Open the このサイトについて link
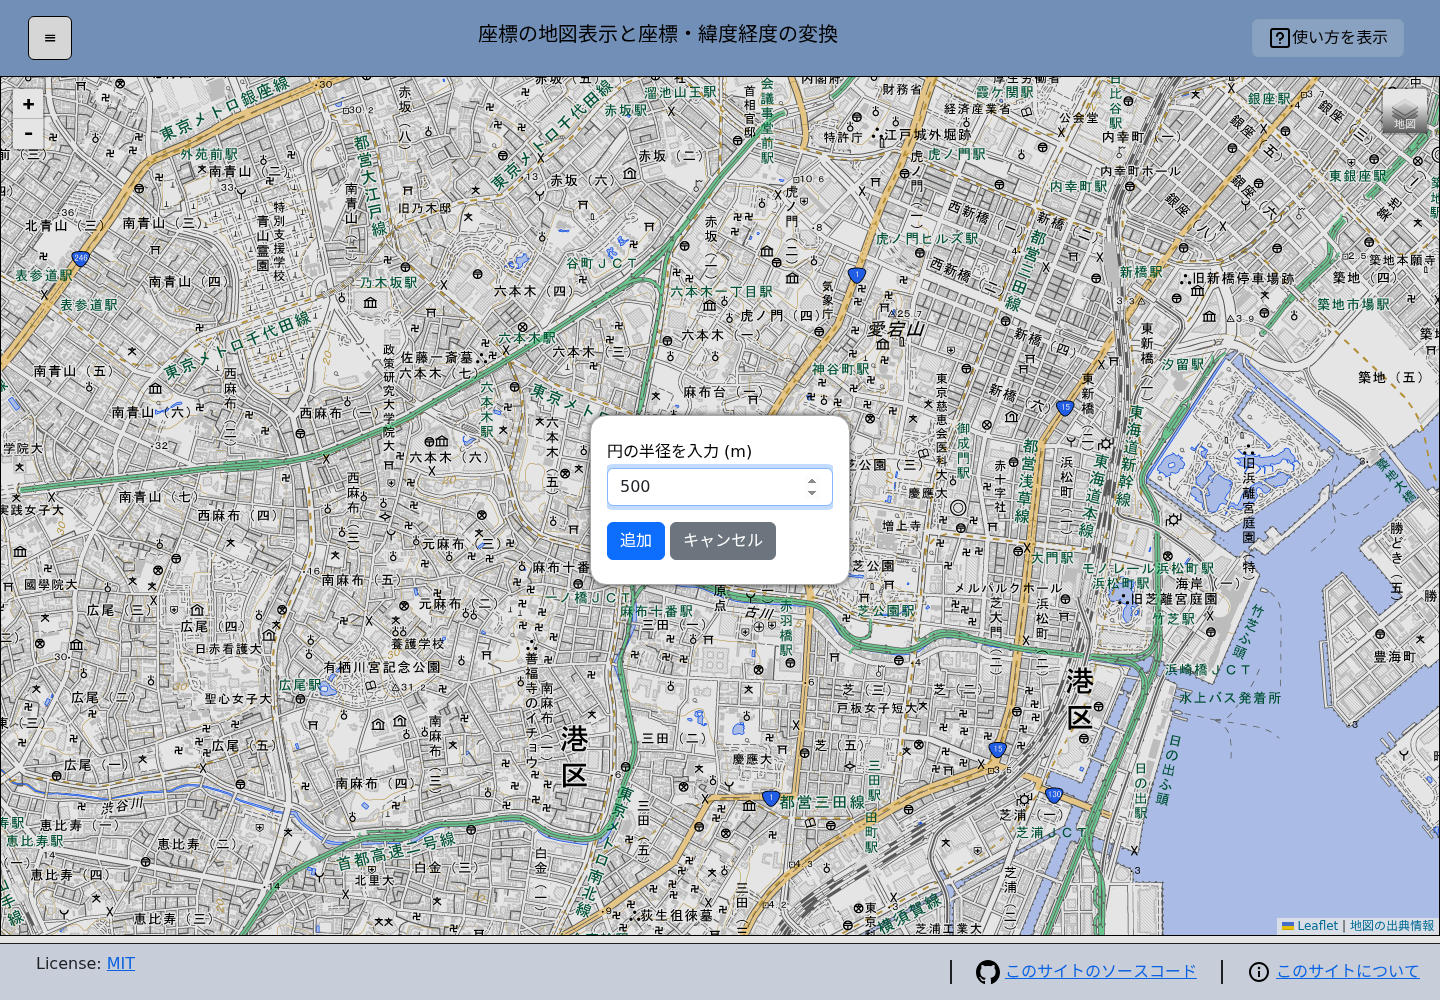 (1348, 971)
